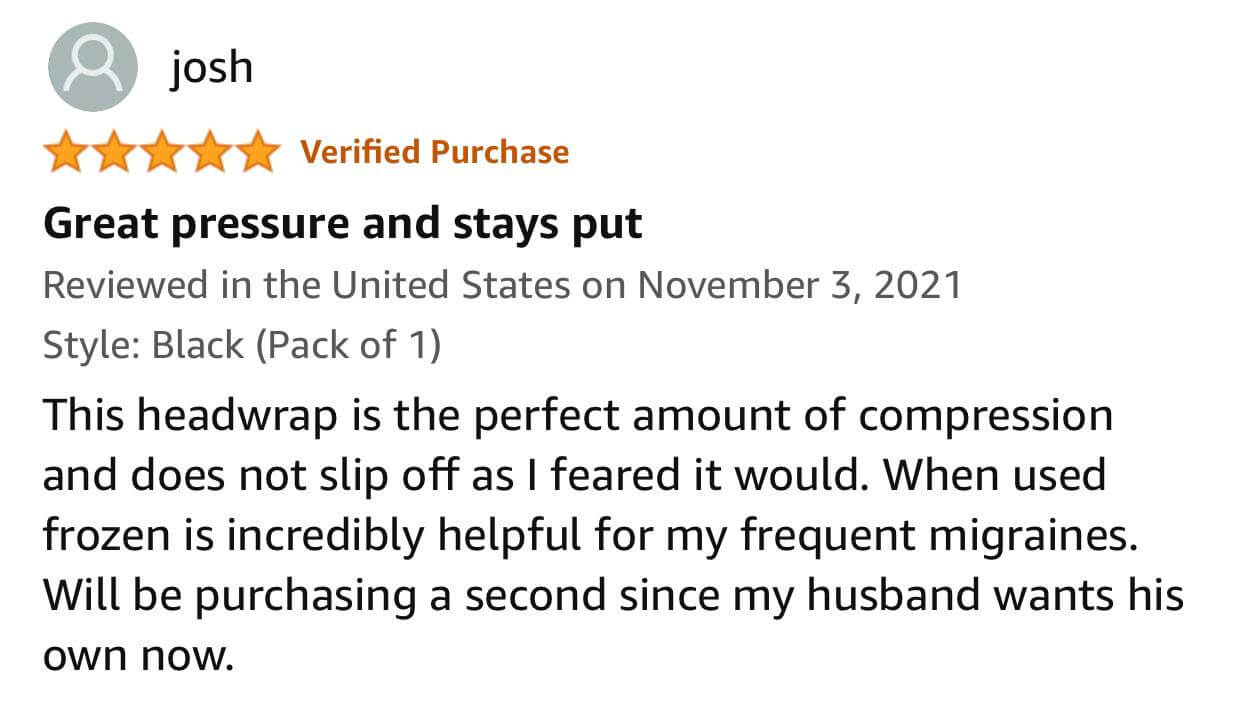This screenshot has height=706, width=1242.
Task: Click the second orange rating star
Action: 113,153
